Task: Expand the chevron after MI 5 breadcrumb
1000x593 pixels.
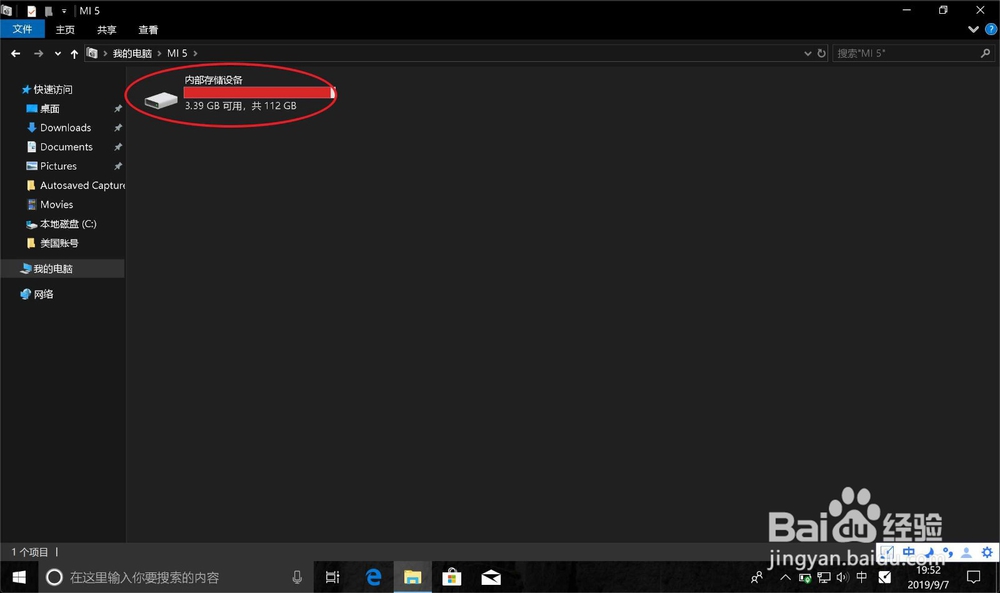Action: tap(195, 54)
